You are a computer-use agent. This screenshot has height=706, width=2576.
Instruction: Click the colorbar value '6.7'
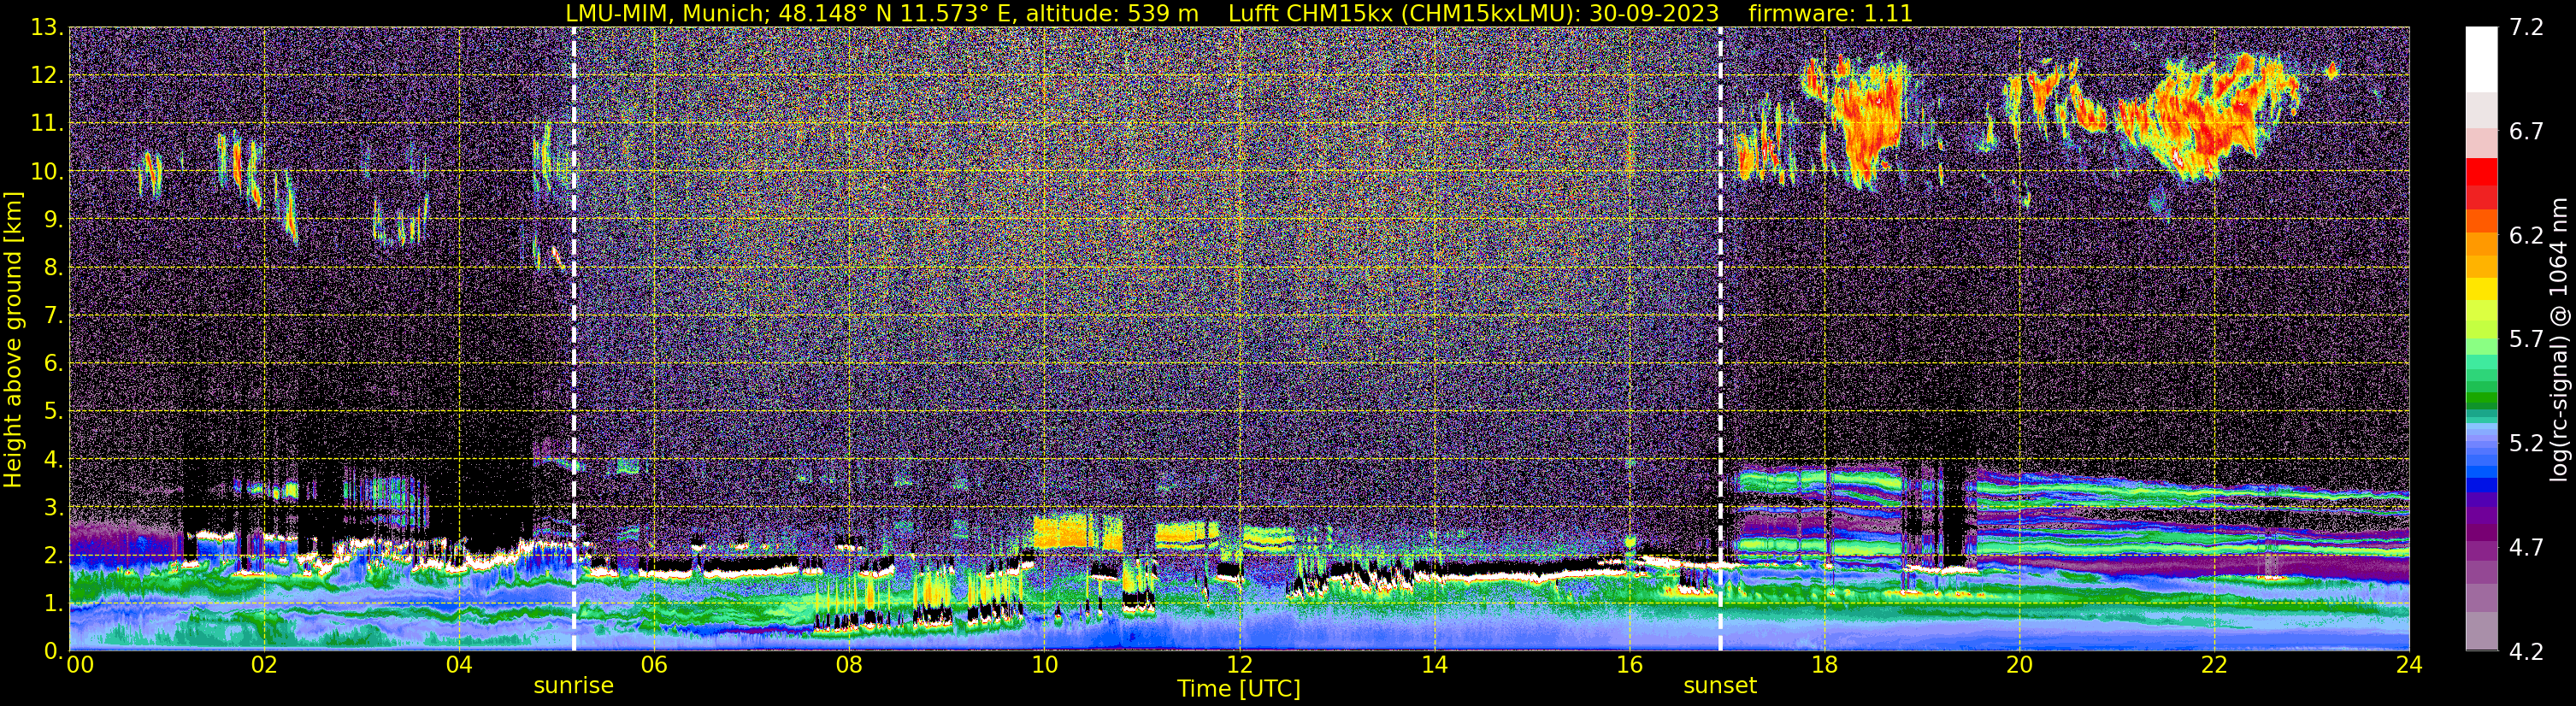2526,132
